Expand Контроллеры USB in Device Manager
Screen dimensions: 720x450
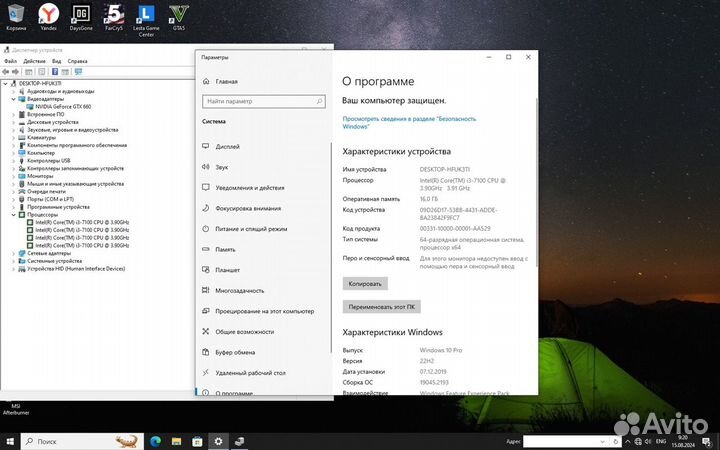tap(13, 161)
